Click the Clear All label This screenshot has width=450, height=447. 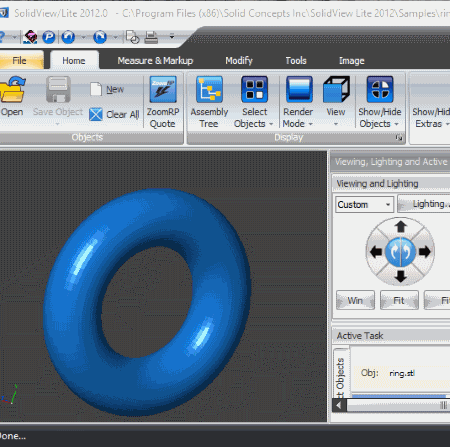pos(123,114)
